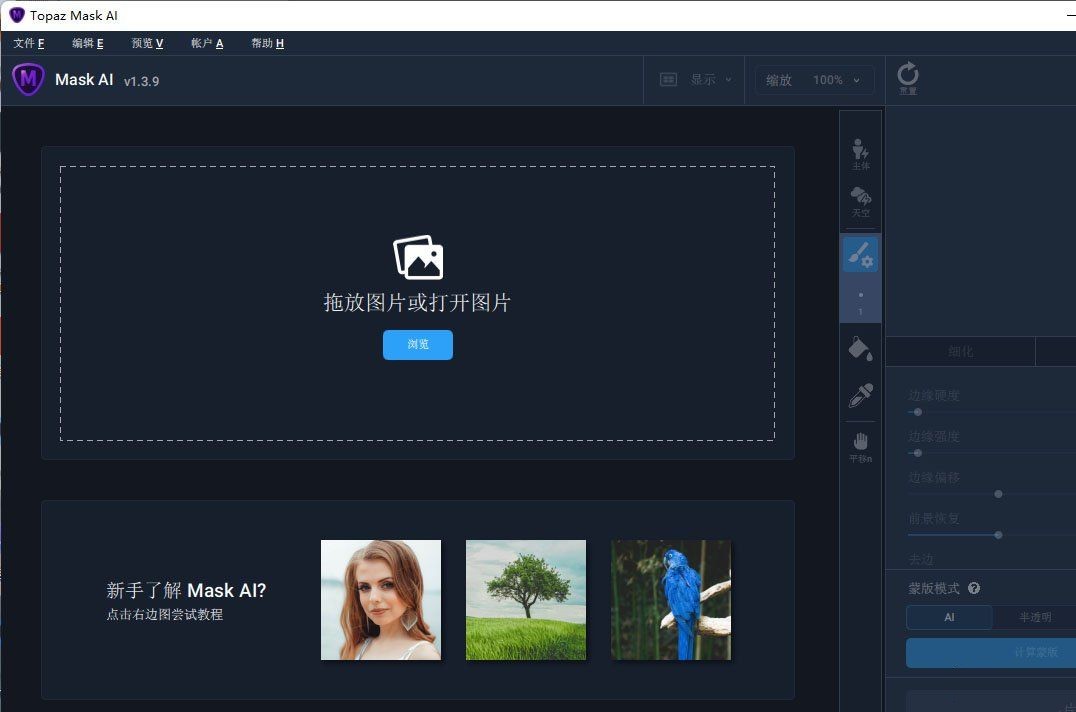Click the Mask AI purple logo

pyautogui.click(x=28, y=80)
